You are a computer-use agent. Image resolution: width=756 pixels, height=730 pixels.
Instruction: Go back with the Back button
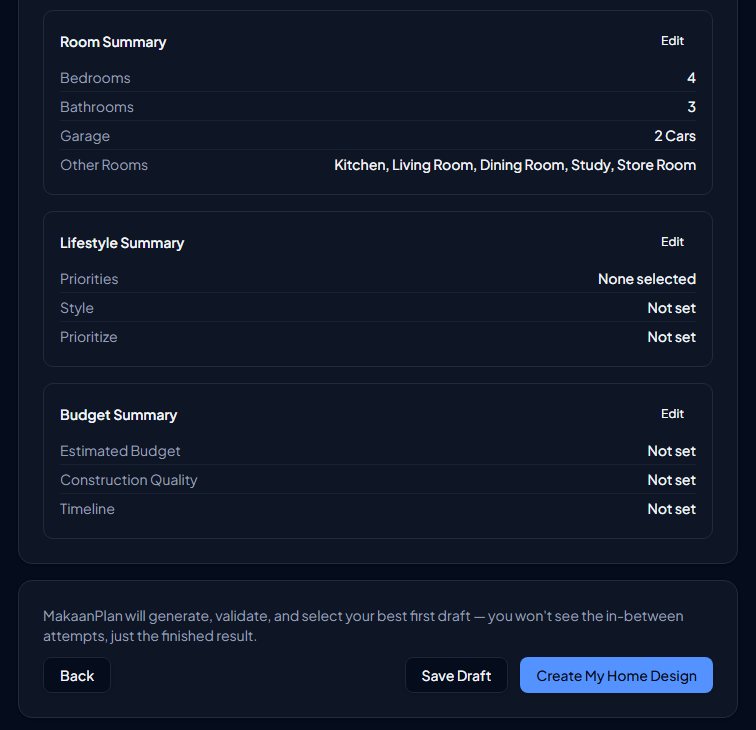77,676
